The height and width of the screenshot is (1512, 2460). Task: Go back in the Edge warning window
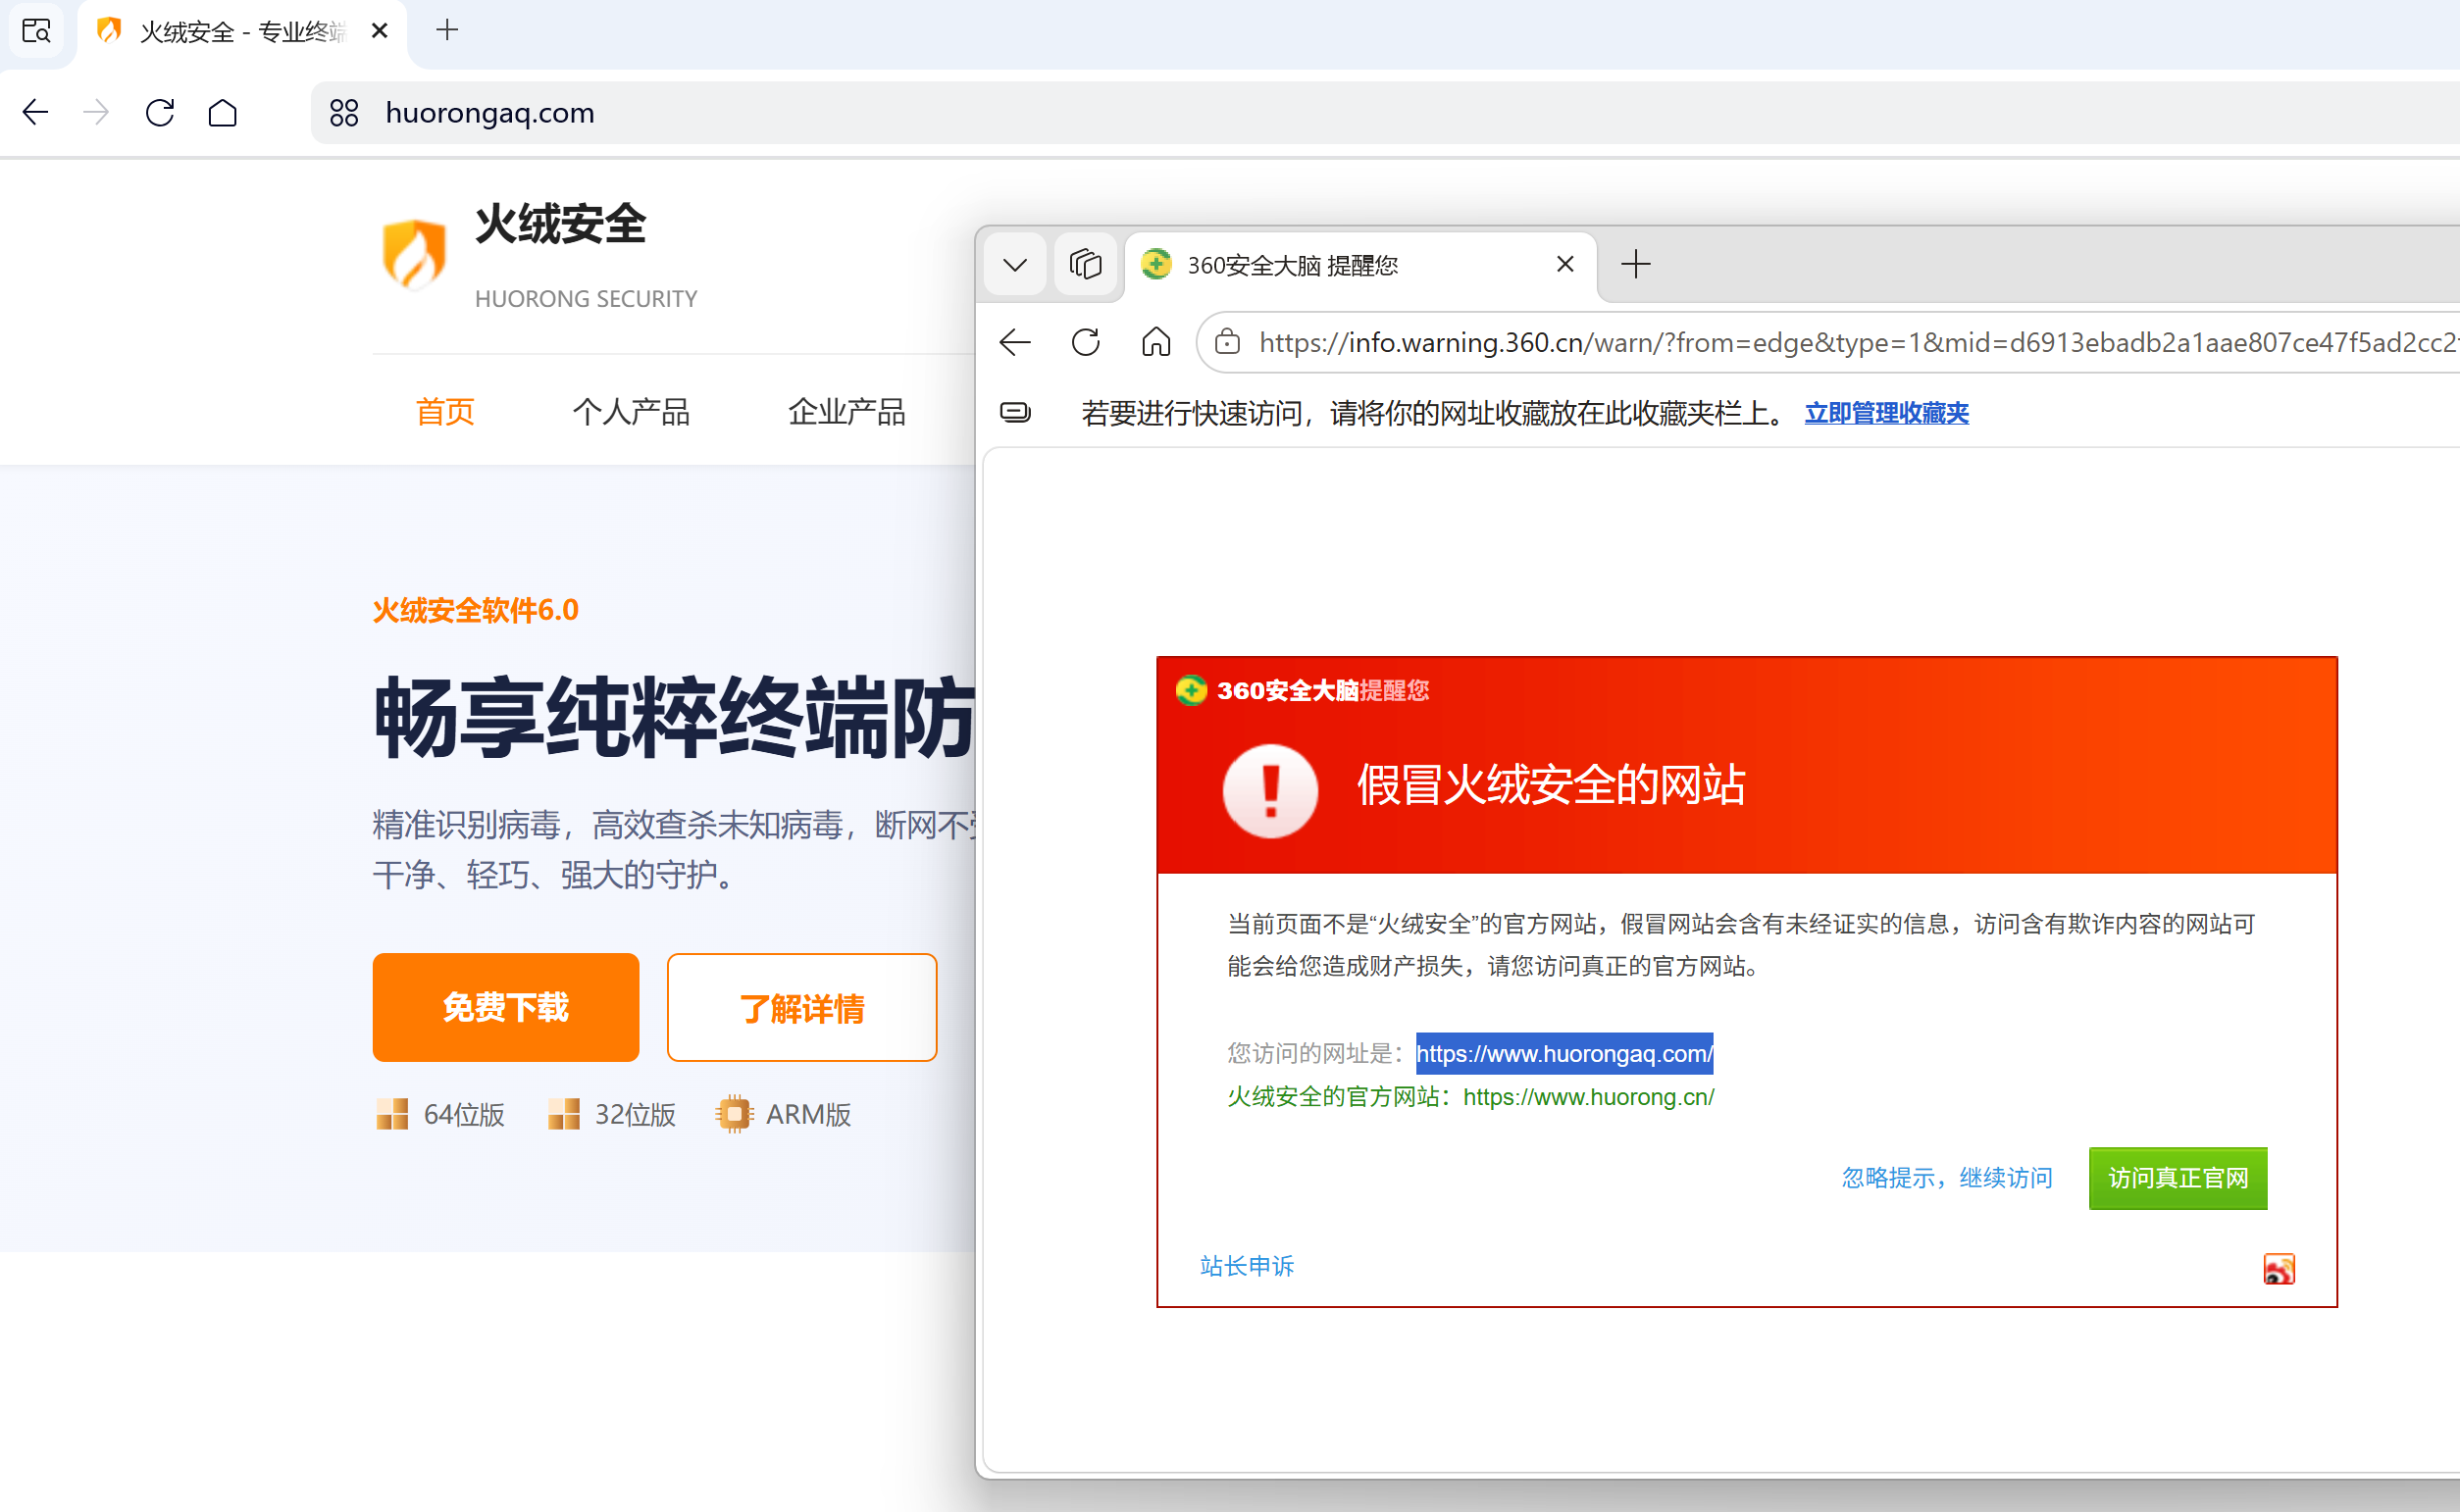click(x=1015, y=342)
